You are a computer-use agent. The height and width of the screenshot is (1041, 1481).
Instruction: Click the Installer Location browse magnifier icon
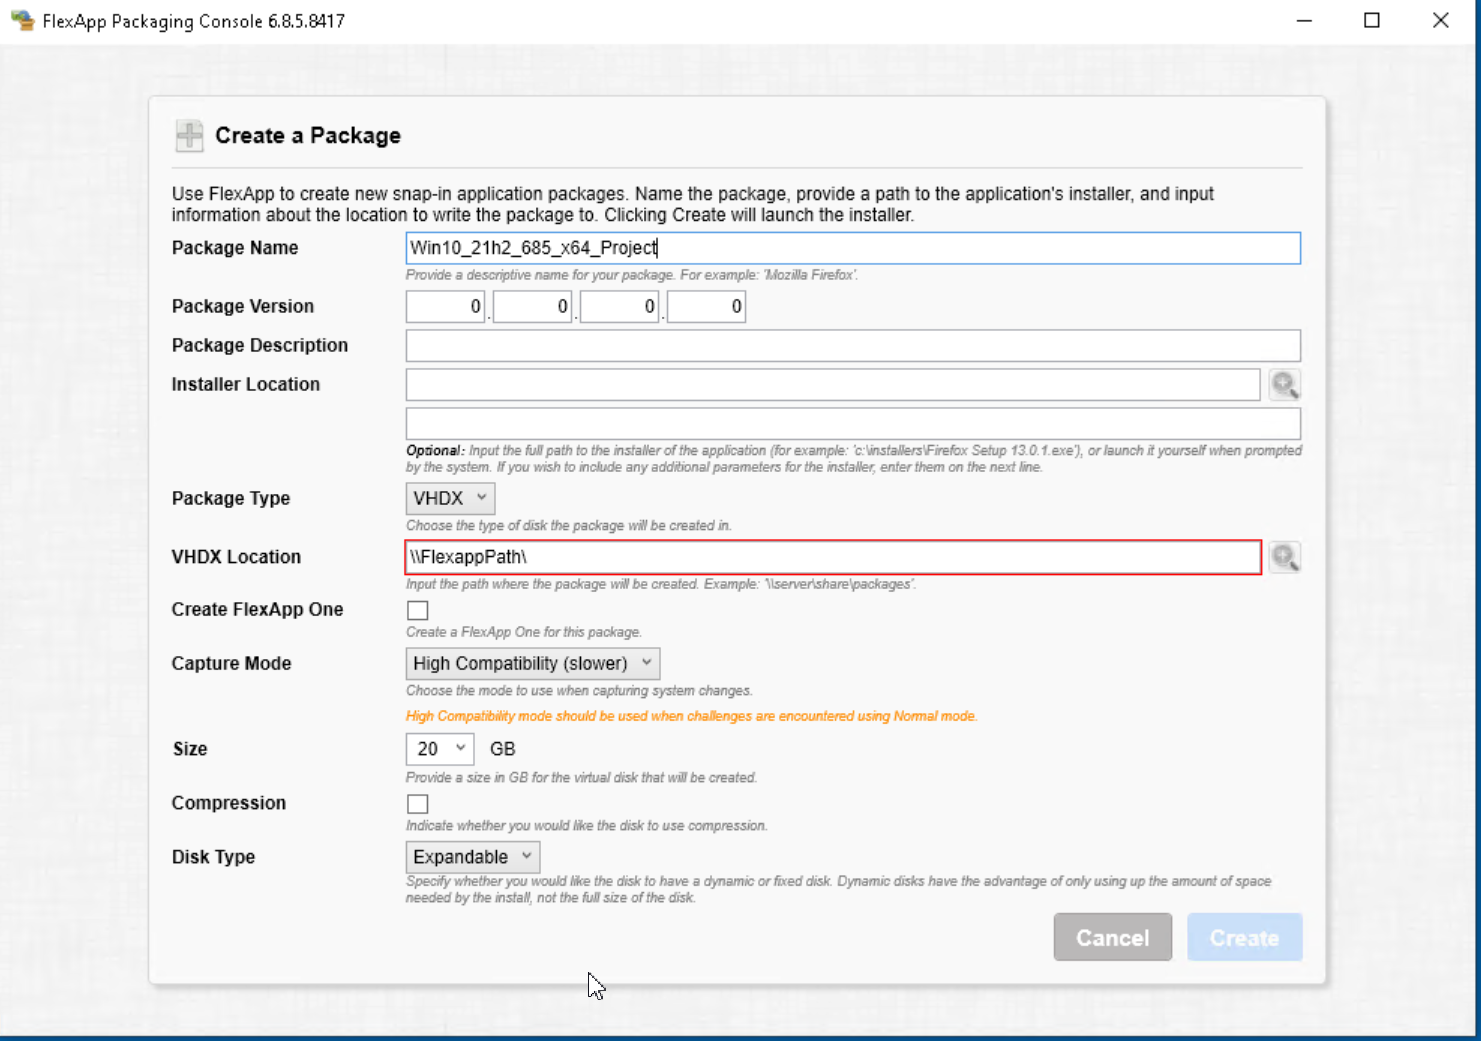(1285, 385)
